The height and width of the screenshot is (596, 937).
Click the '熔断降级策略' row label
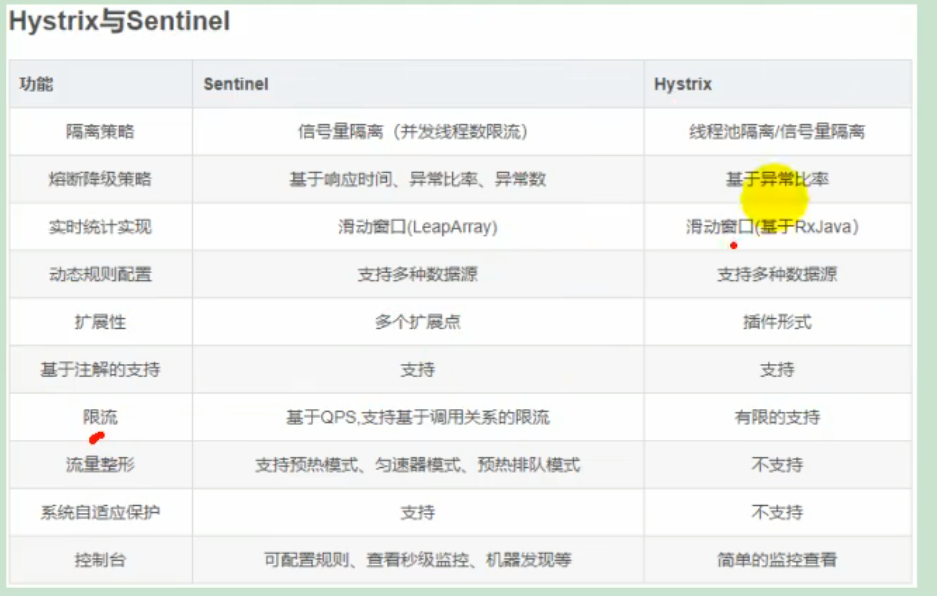coord(100,179)
